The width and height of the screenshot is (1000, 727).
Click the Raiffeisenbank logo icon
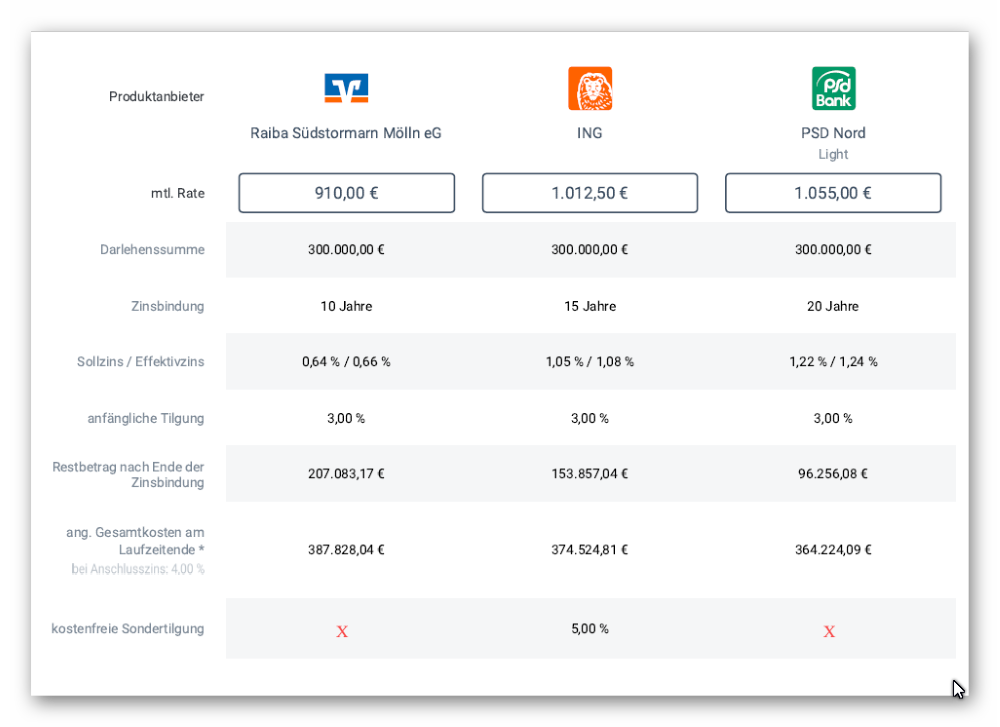[x=346, y=89]
